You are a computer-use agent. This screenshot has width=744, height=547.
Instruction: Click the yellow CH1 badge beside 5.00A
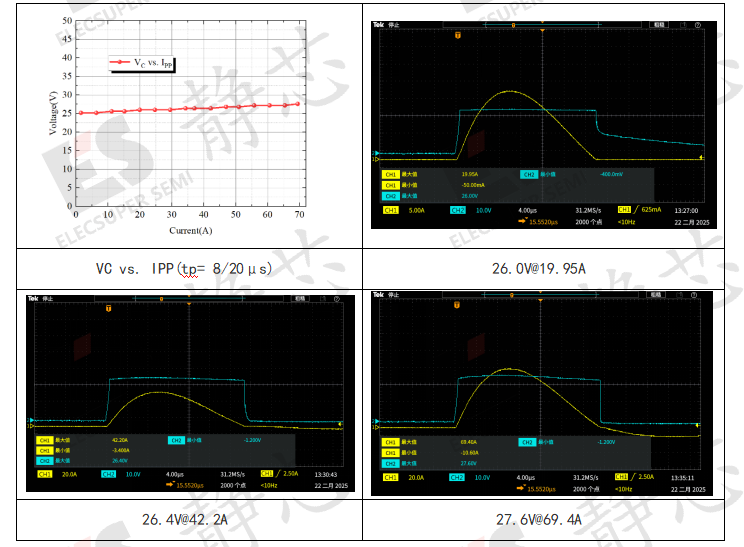[x=391, y=210]
